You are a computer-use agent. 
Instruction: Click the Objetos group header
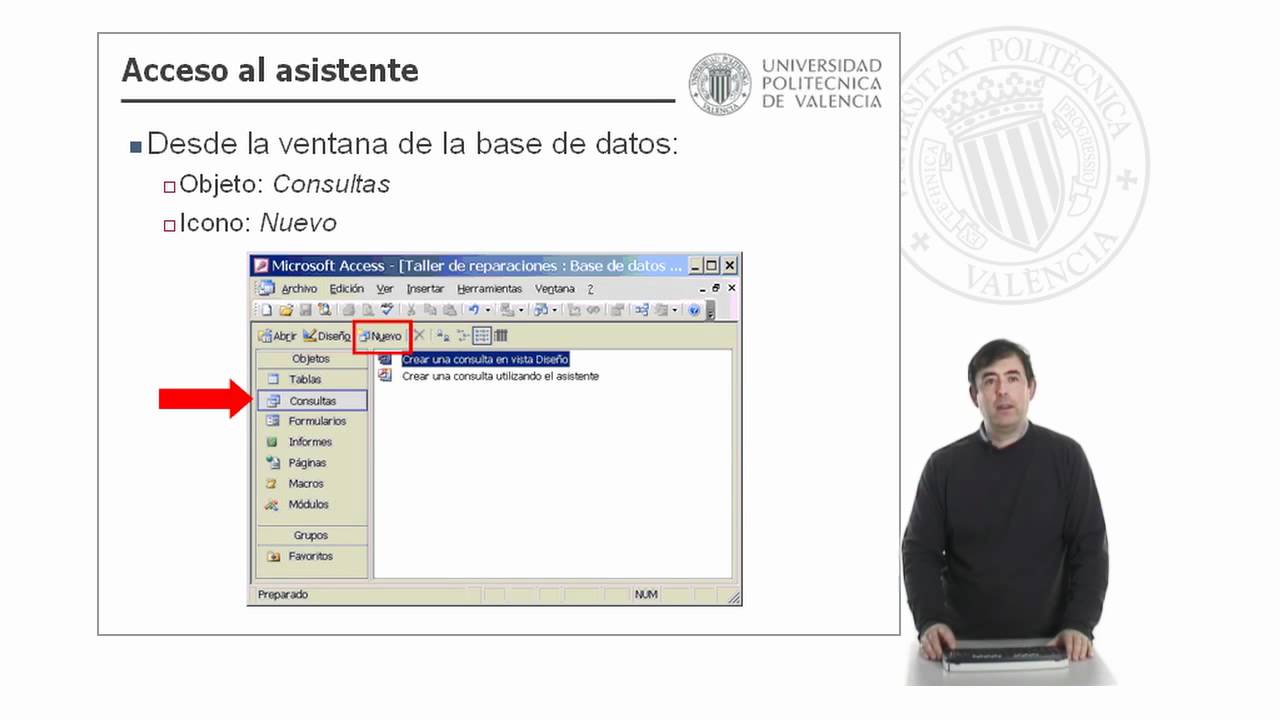311,358
